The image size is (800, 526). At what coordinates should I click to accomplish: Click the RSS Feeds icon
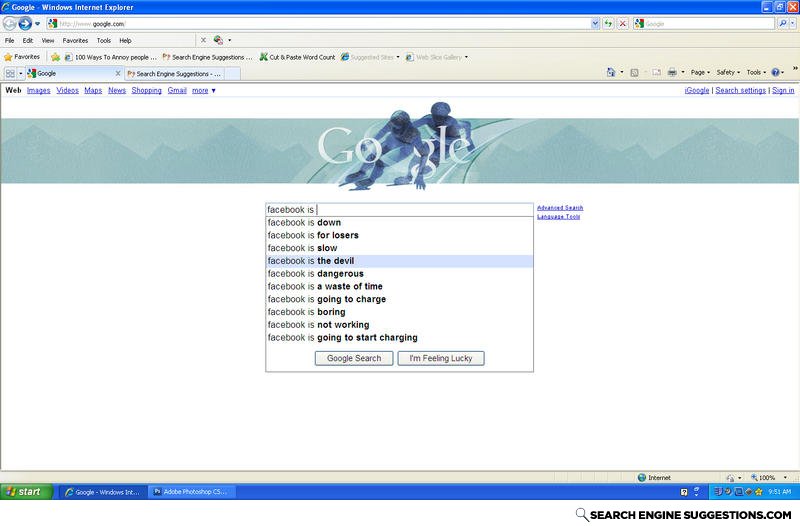click(x=634, y=72)
